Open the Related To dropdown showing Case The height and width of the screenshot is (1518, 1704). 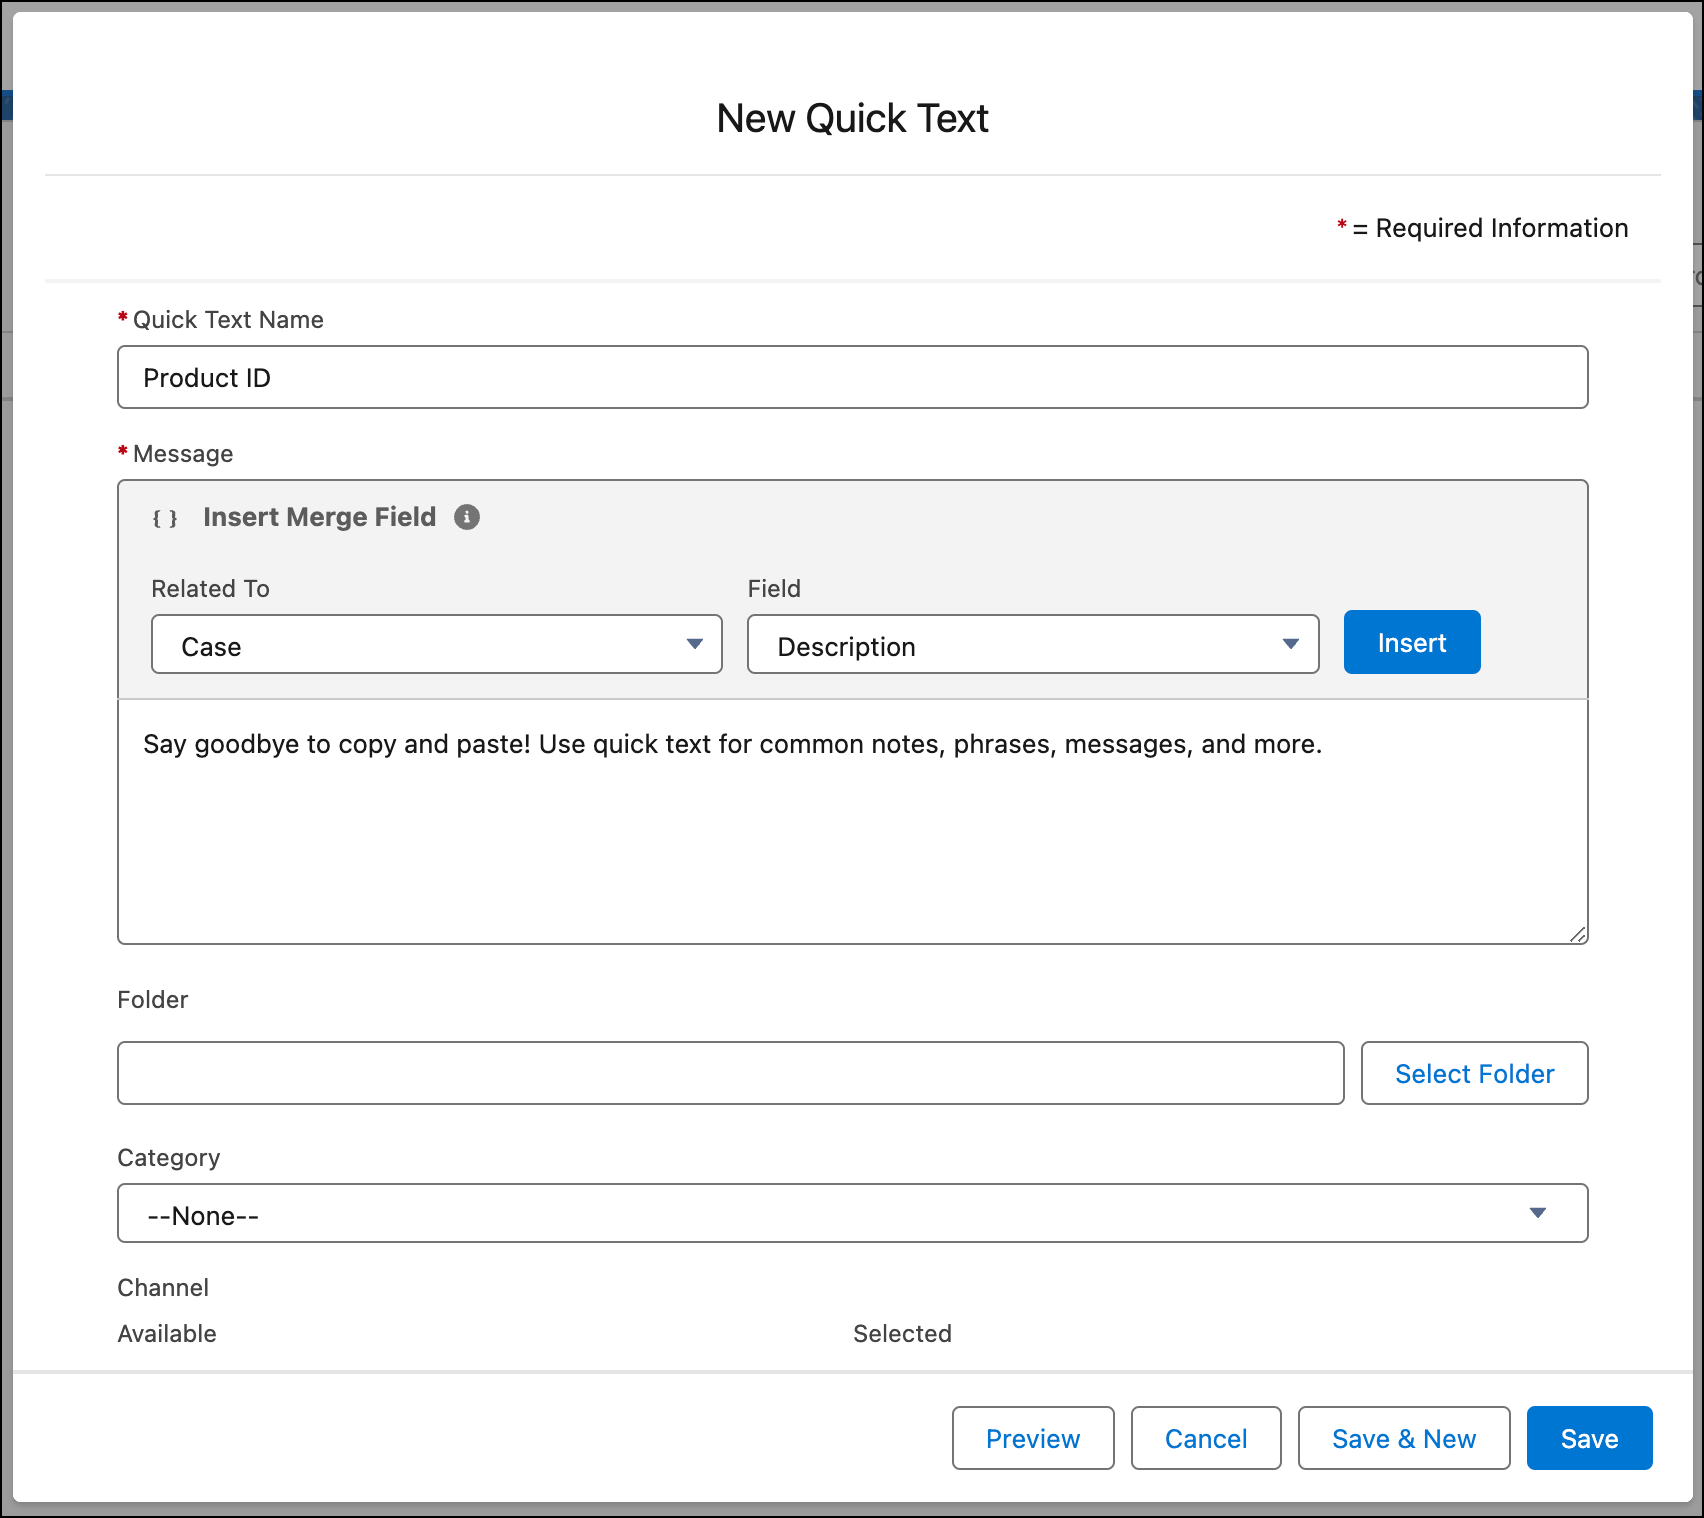(437, 644)
